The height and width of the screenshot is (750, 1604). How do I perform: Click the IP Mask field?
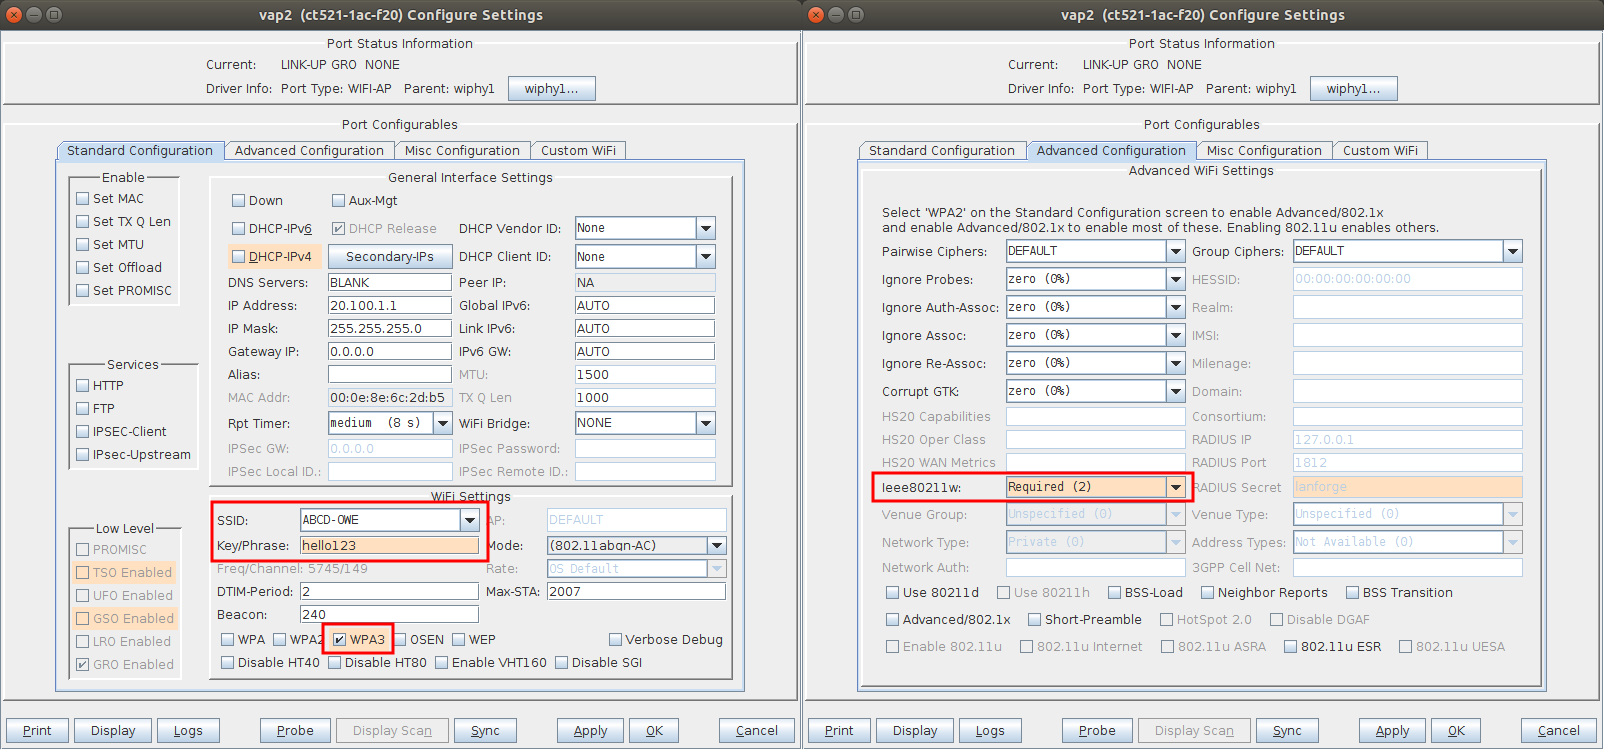click(390, 329)
